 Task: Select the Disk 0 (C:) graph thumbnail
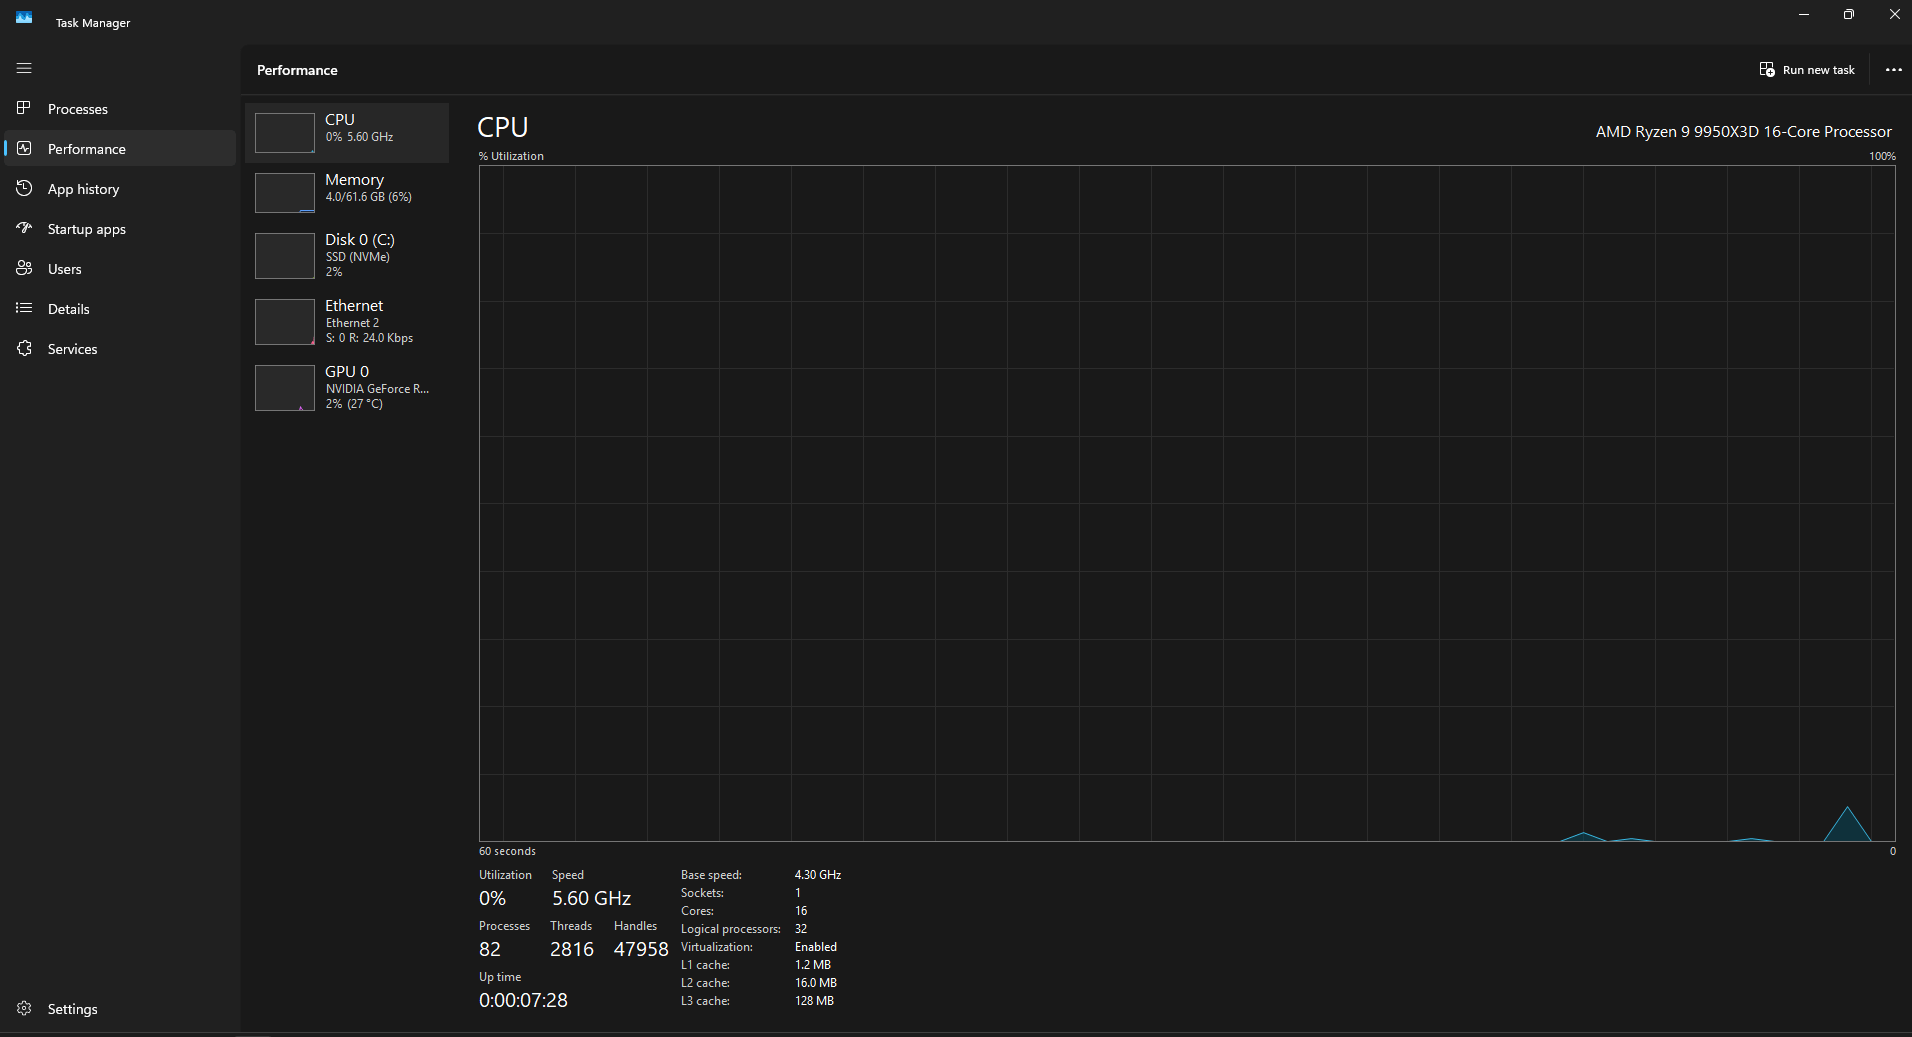click(x=285, y=256)
